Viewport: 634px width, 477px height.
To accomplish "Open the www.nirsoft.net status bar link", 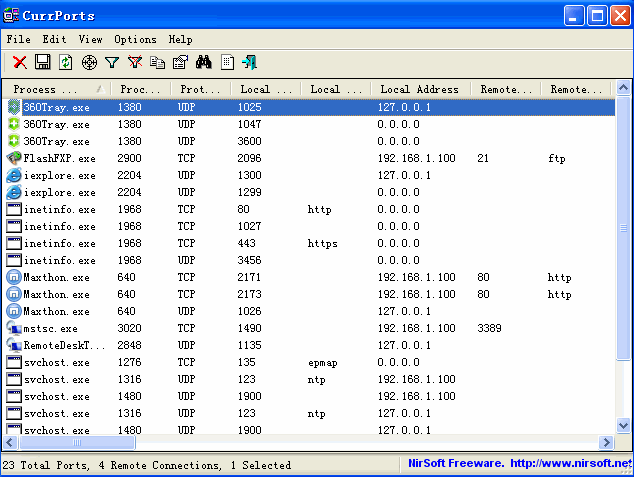I will 571,463.
